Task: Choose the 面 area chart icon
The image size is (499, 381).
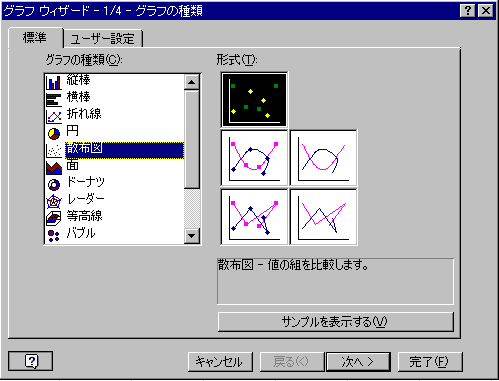Action: point(54,168)
